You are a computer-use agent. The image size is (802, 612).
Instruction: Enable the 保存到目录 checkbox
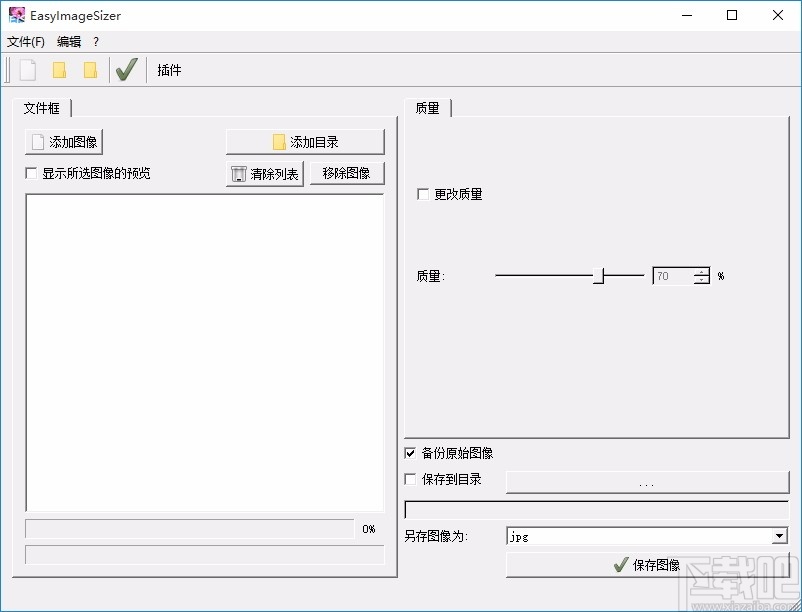[x=410, y=479]
